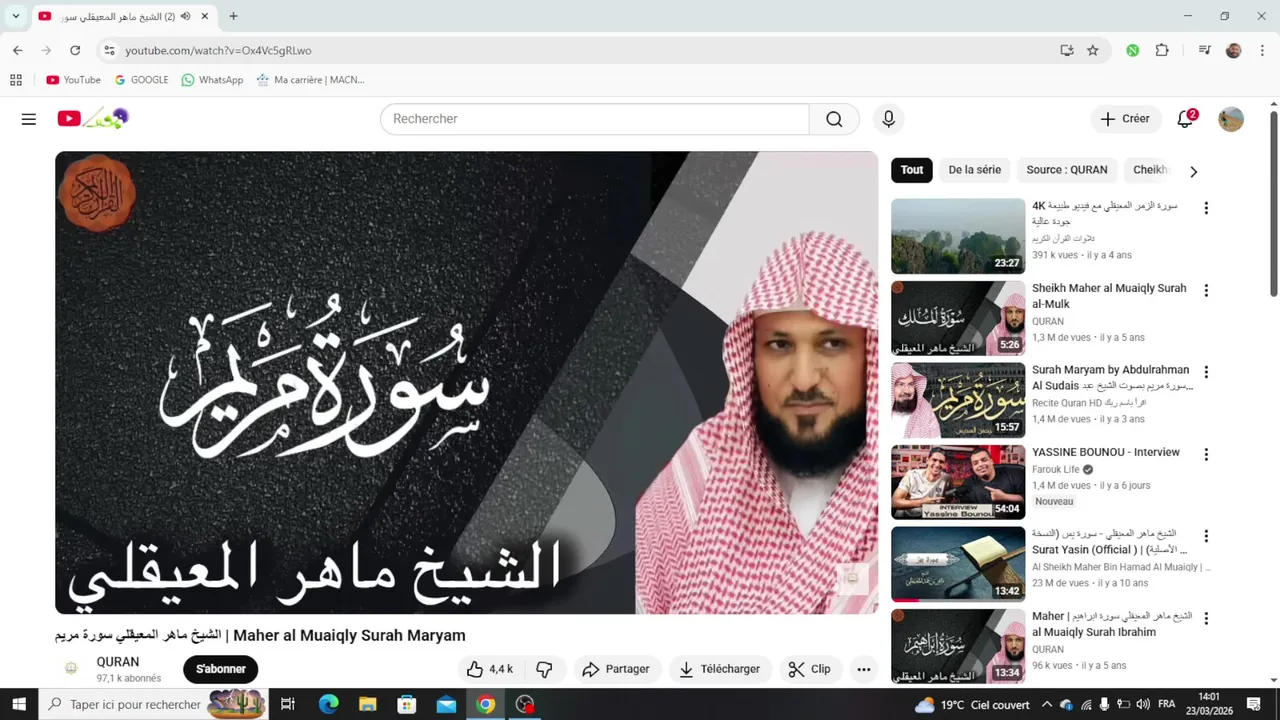Open the account avatar menu
Image resolution: width=1280 pixels, height=720 pixels.
pos(1231,119)
